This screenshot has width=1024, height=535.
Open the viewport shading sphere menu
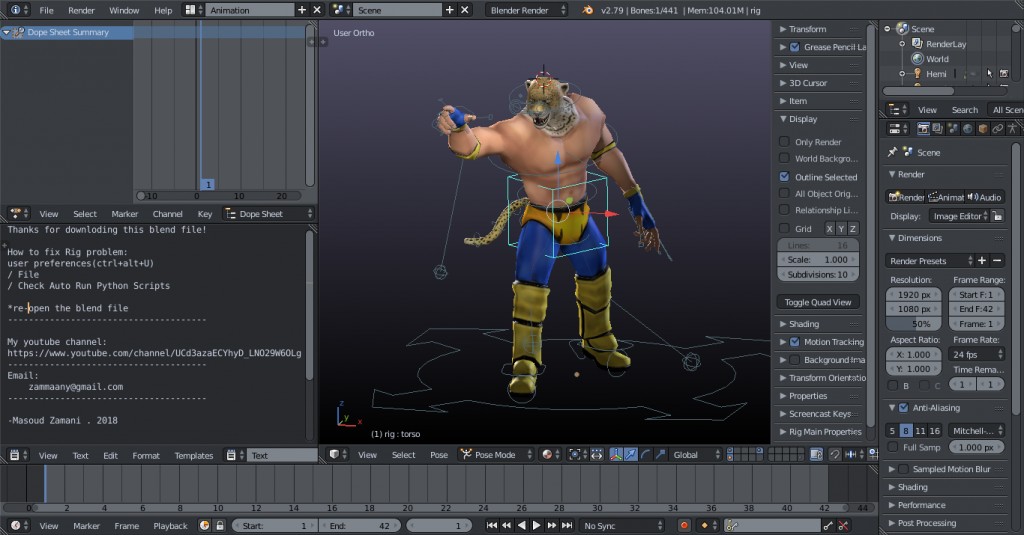tap(551, 455)
